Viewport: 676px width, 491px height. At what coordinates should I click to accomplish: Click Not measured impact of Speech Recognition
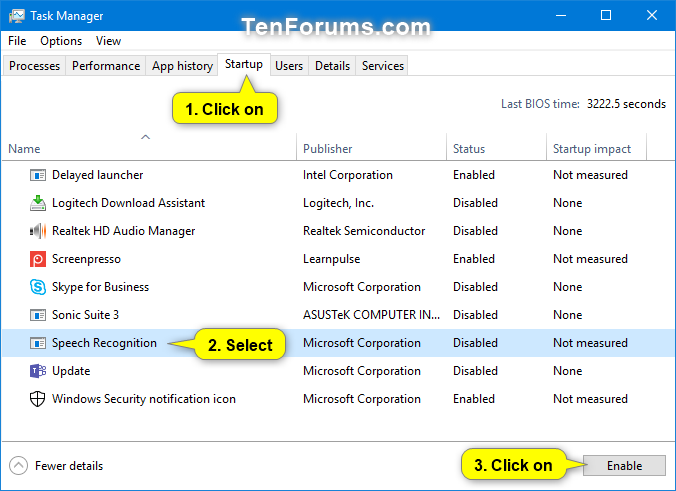click(590, 343)
